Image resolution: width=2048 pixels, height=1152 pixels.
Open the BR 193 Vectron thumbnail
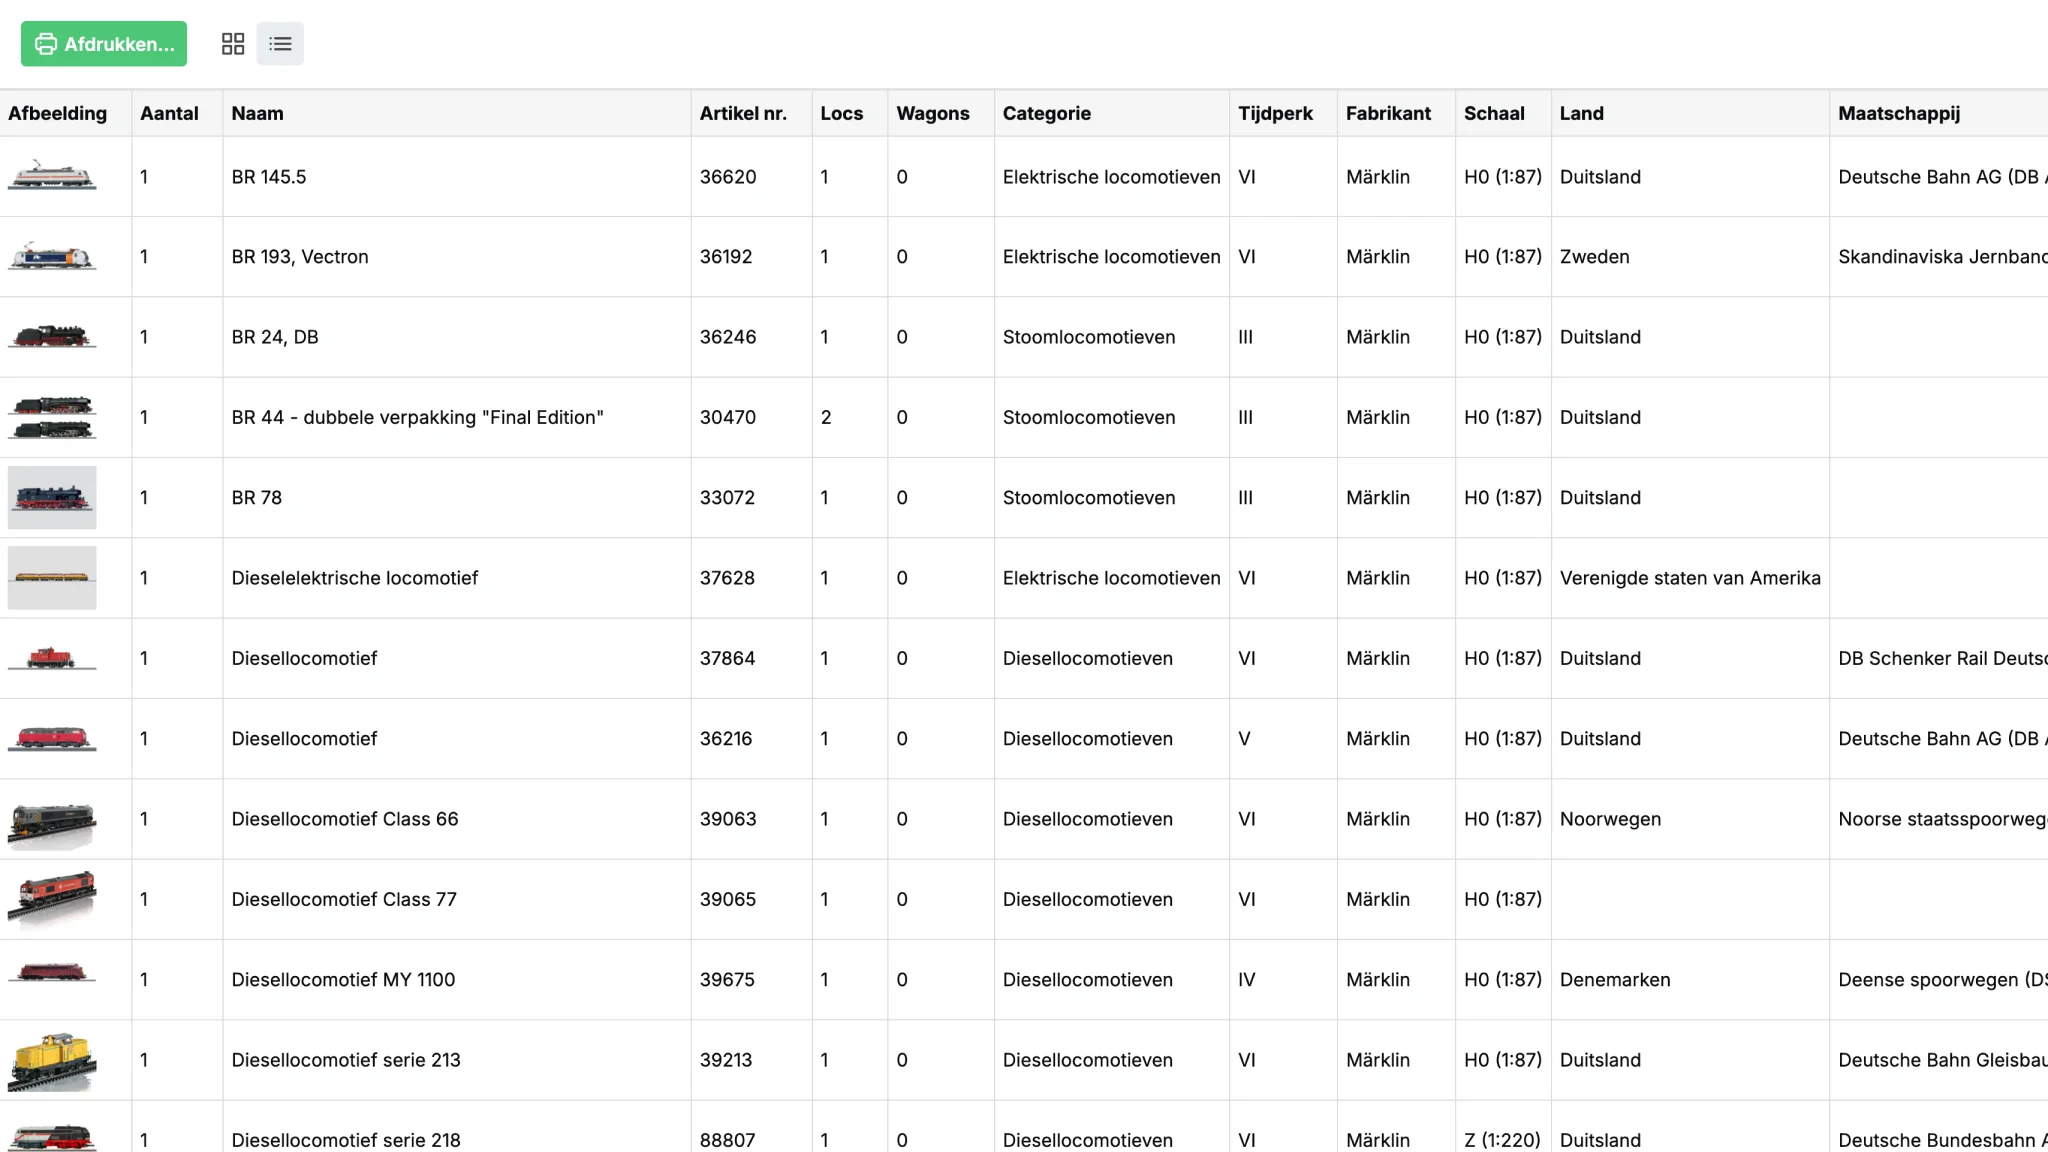(52, 257)
